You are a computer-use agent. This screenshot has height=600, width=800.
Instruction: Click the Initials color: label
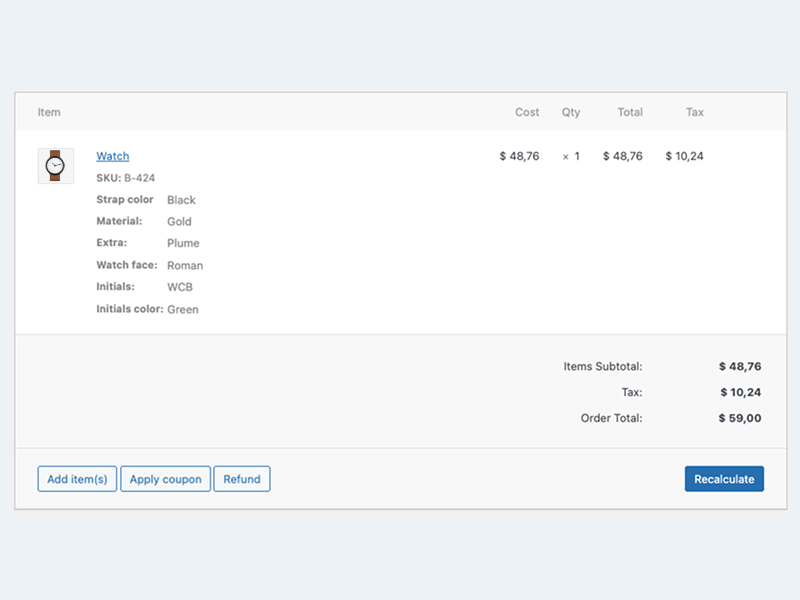click(x=130, y=309)
